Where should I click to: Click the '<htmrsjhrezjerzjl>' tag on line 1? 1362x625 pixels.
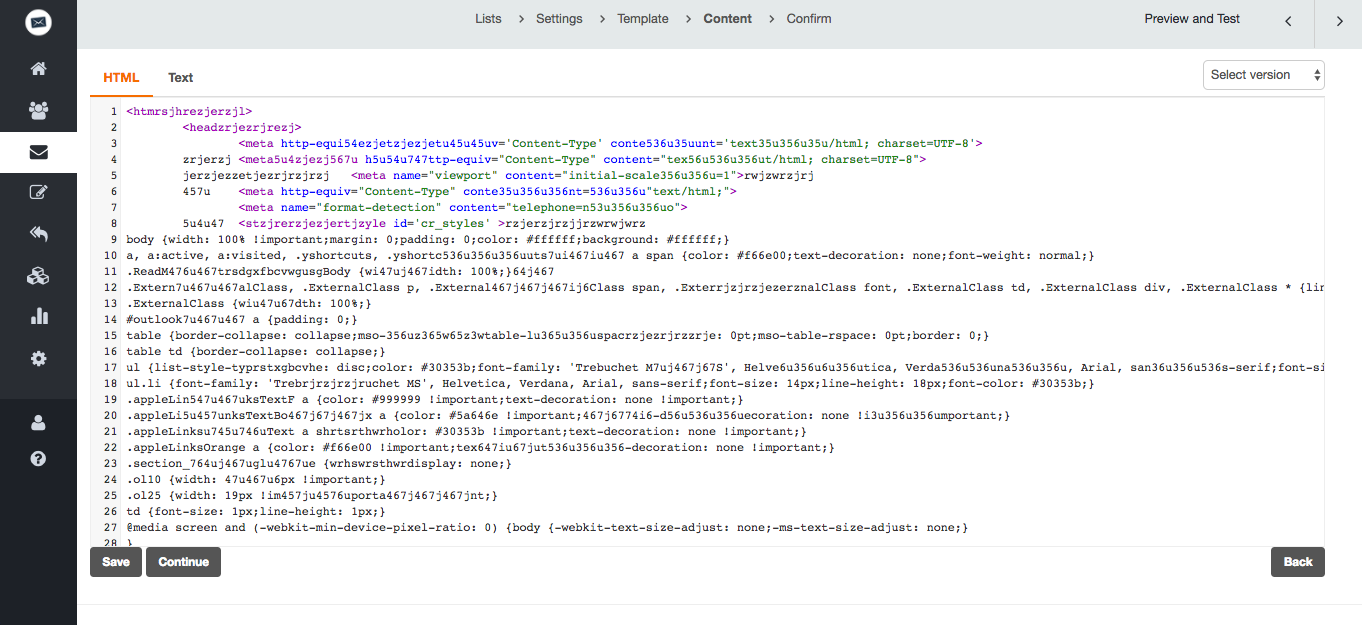coord(189,112)
